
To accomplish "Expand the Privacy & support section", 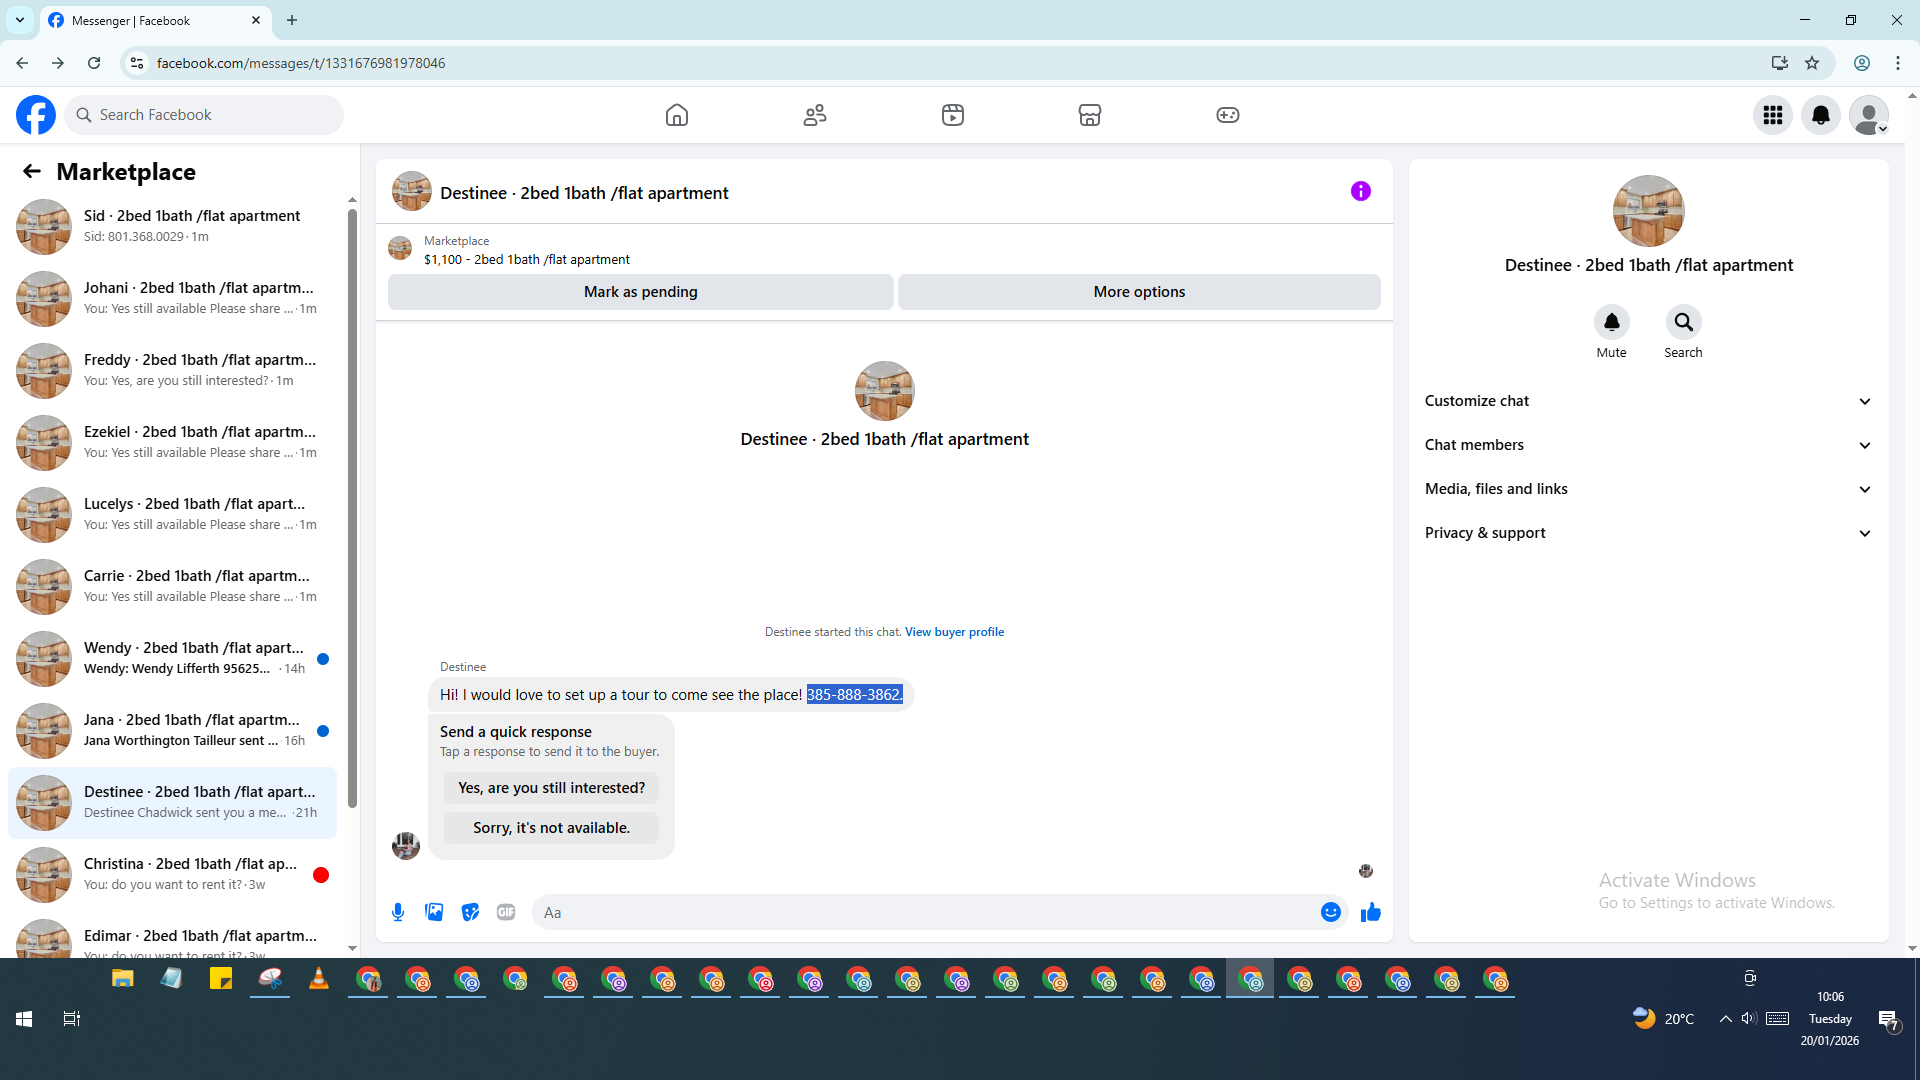I will pyautogui.click(x=1649, y=533).
